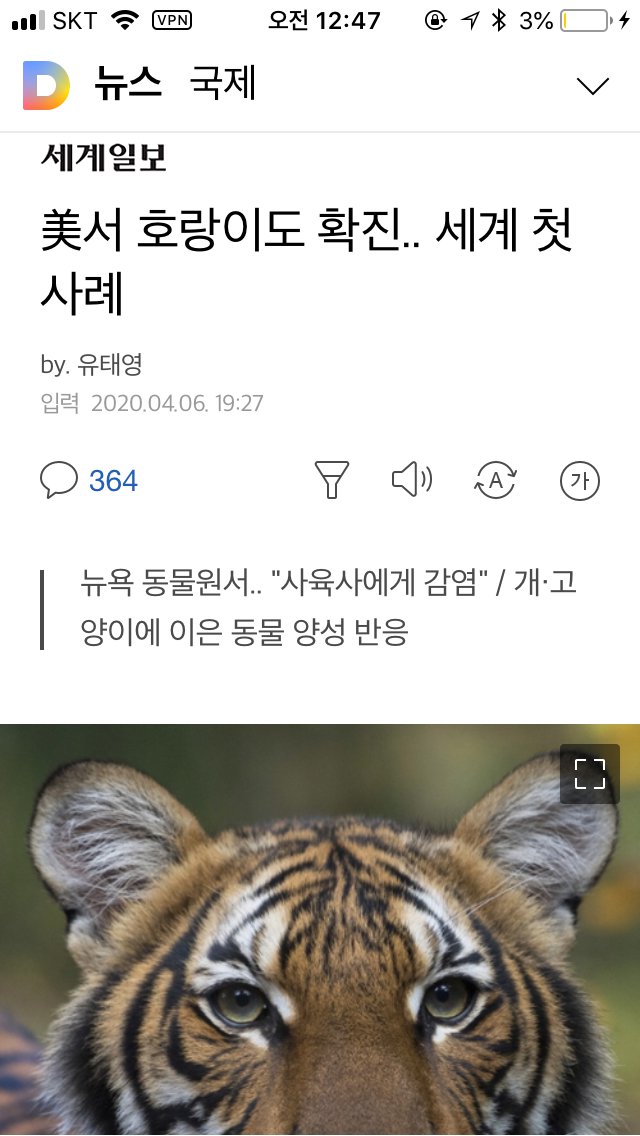Tap the Daum D logo
640x1136 pixels.
(46, 86)
